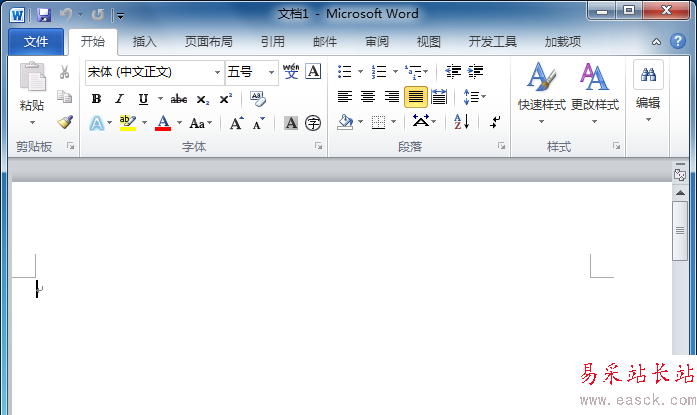
Task: Open the 页面布局 tab
Action: 209,42
